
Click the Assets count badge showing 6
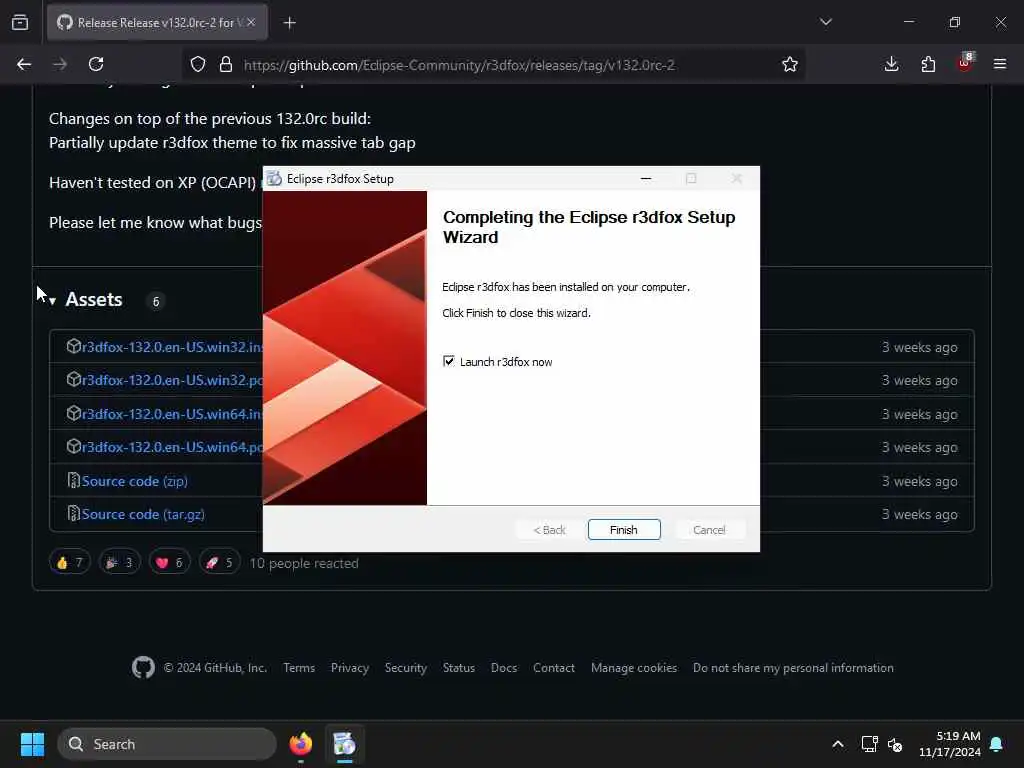(155, 301)
